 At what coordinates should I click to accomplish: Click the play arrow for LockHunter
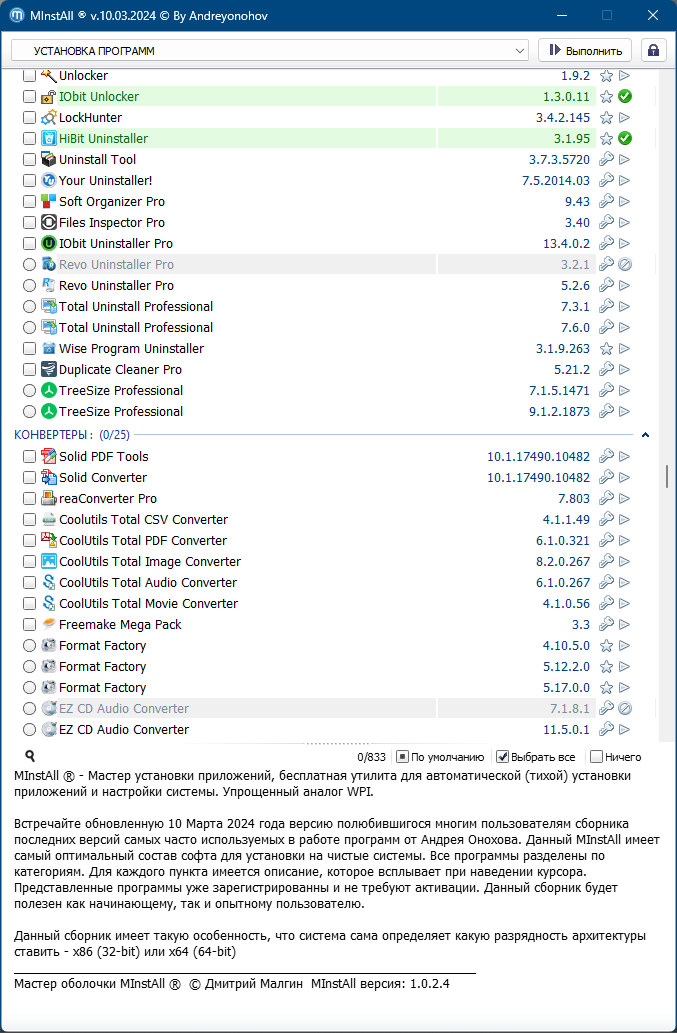(624, 118)
